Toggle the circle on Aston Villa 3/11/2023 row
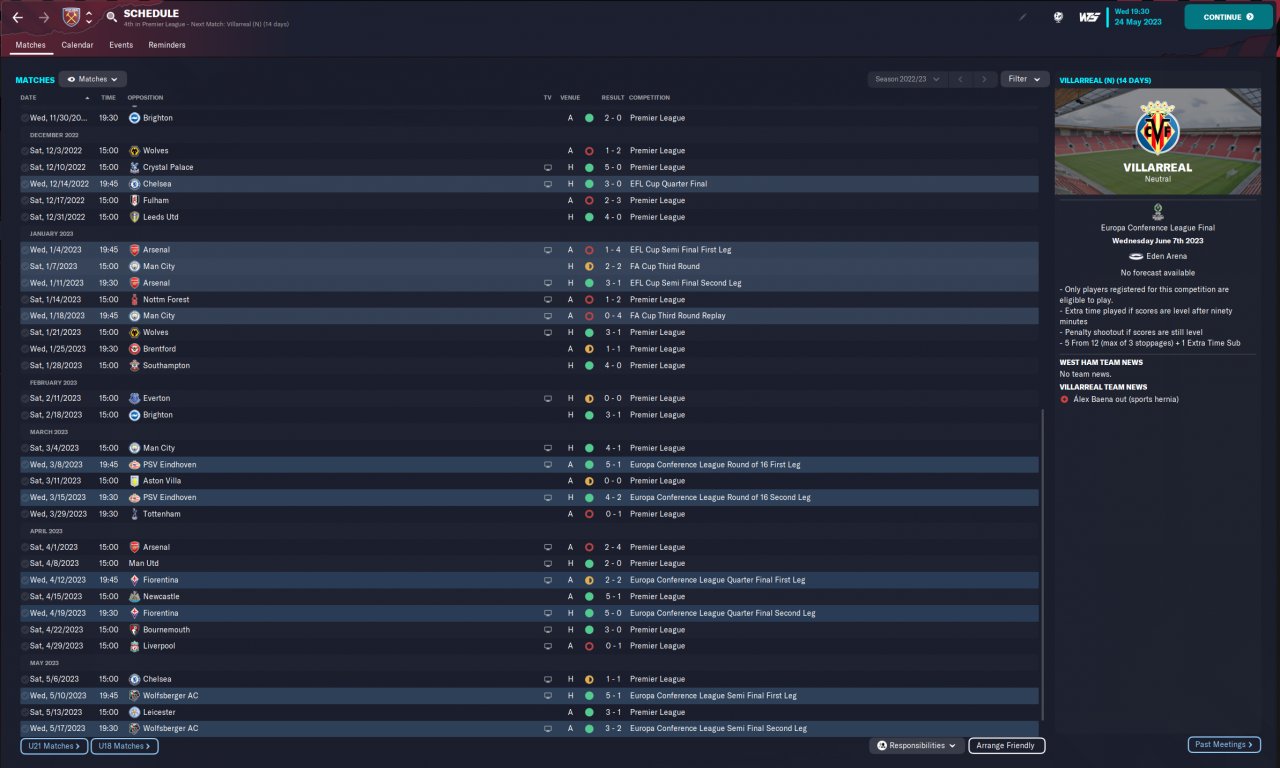Image resolution: width=1280 pixels, height=768 pixels. [x=25, y=481]
